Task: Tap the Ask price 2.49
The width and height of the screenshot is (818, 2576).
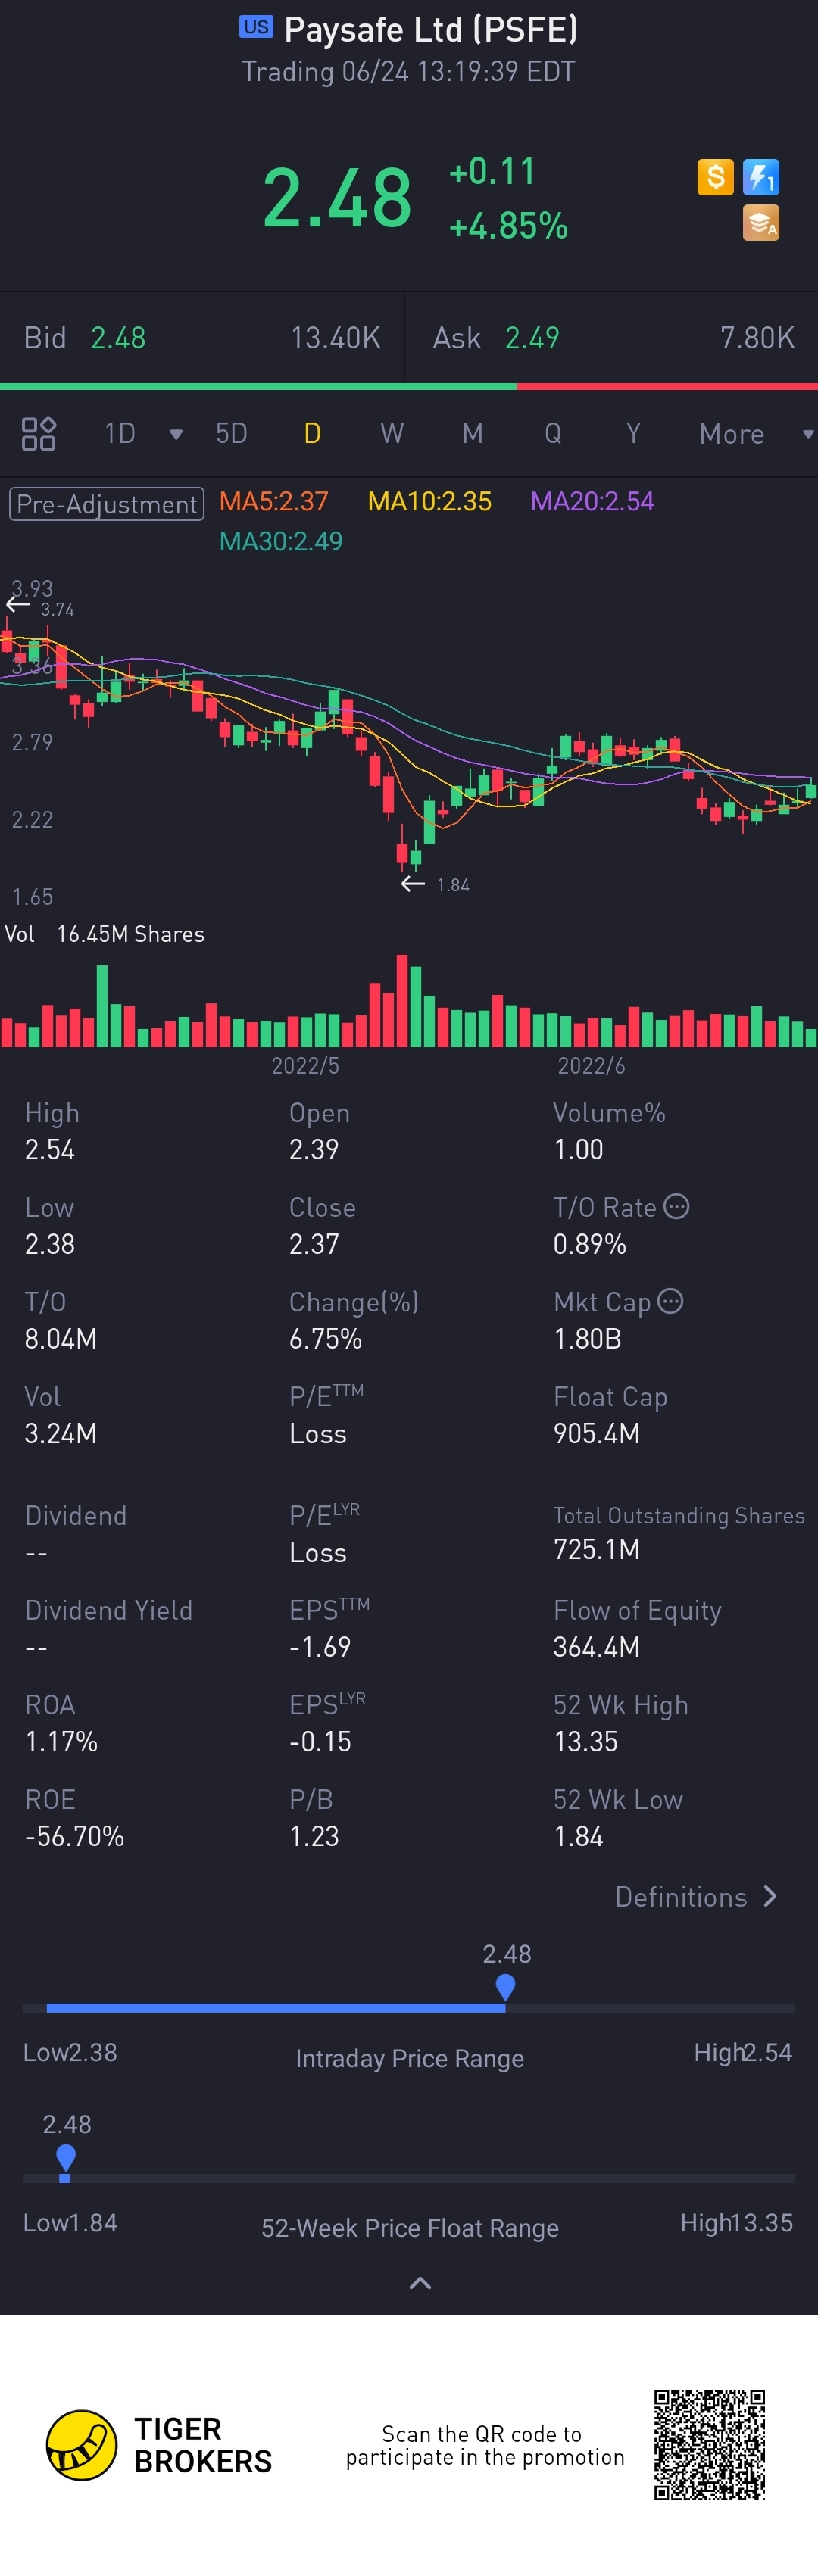Action: point(532,338)
